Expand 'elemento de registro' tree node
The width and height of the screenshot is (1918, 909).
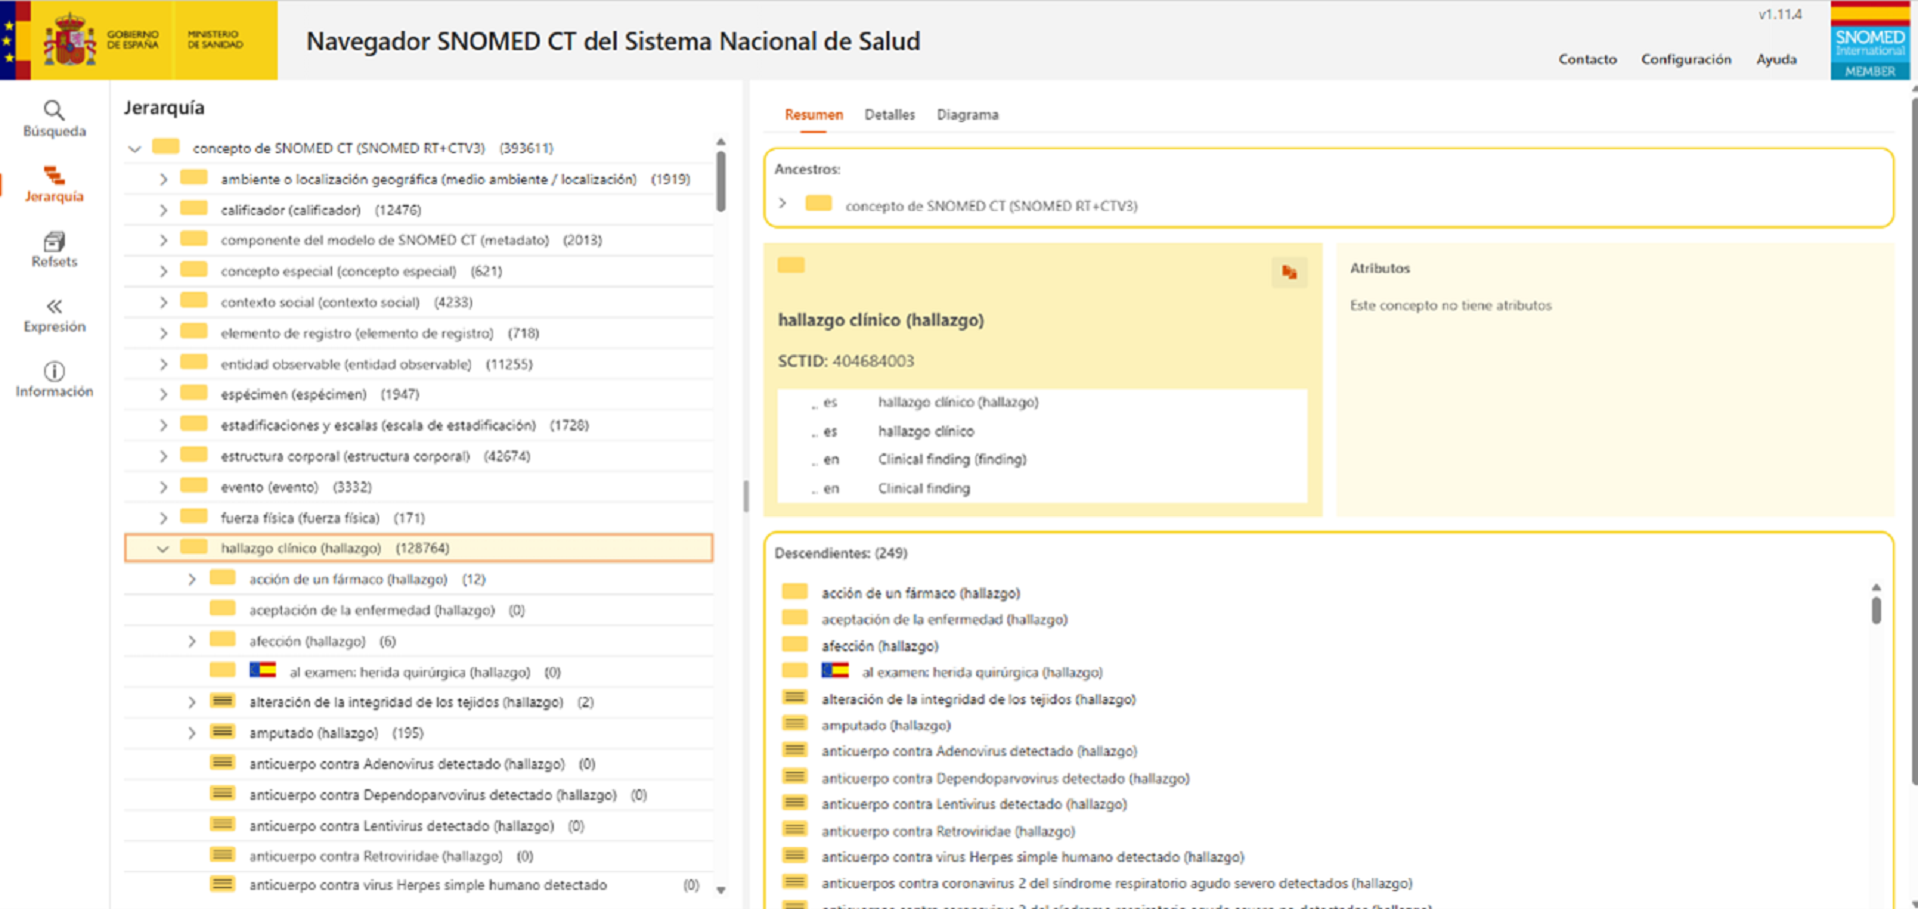click(163, 333)
